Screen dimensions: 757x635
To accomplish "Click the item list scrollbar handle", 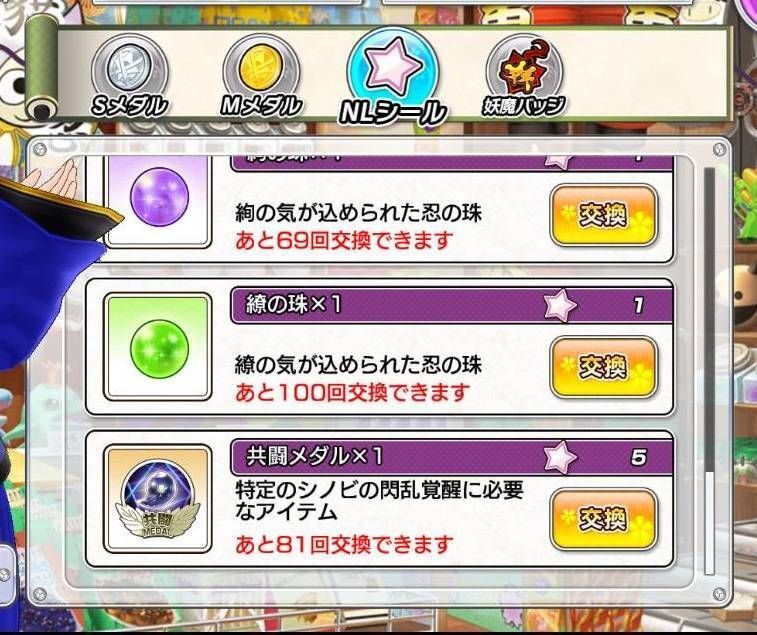I will click(709, 523).
